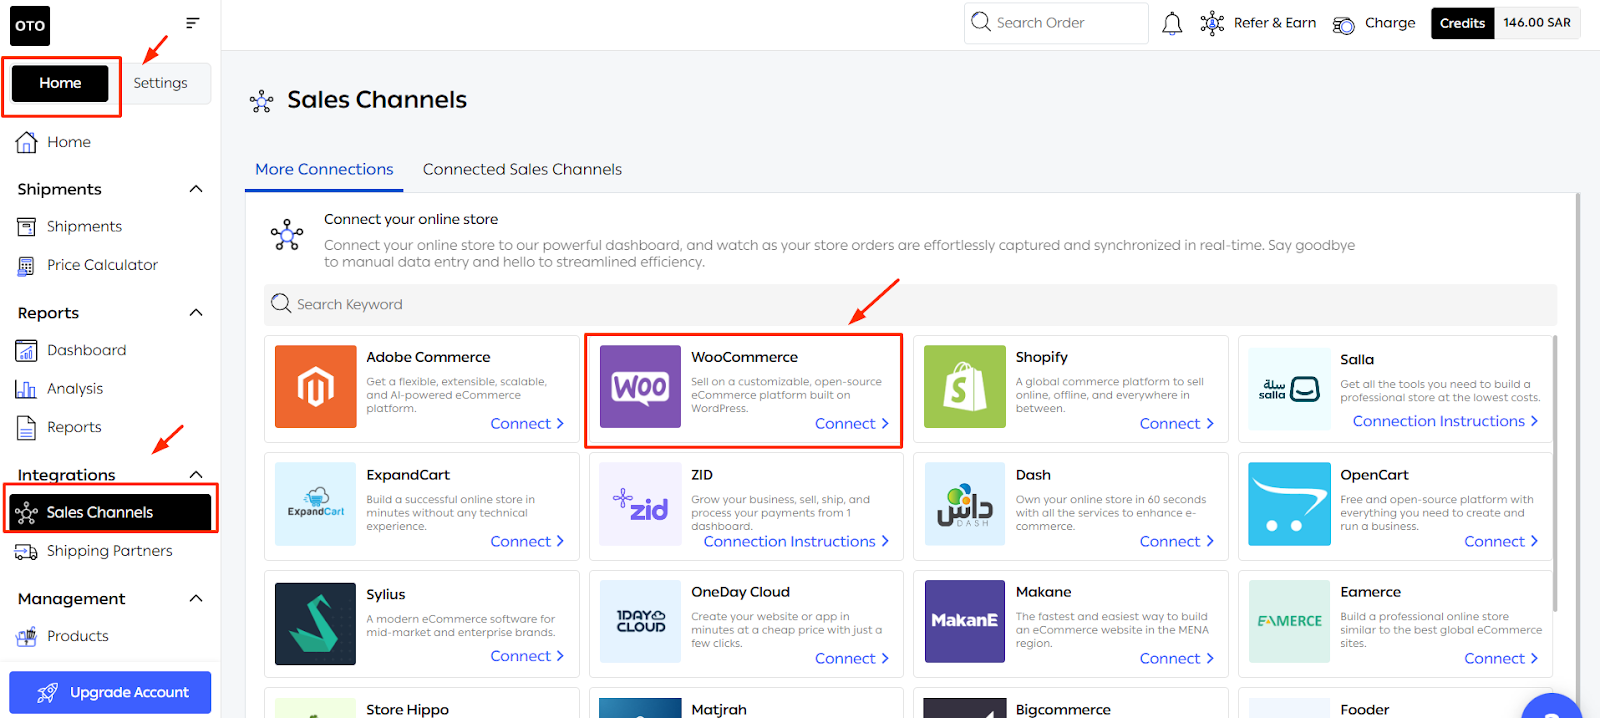Connect Dash store
Viewport: 1600px width, 718px height.
tap(1177, 541)
